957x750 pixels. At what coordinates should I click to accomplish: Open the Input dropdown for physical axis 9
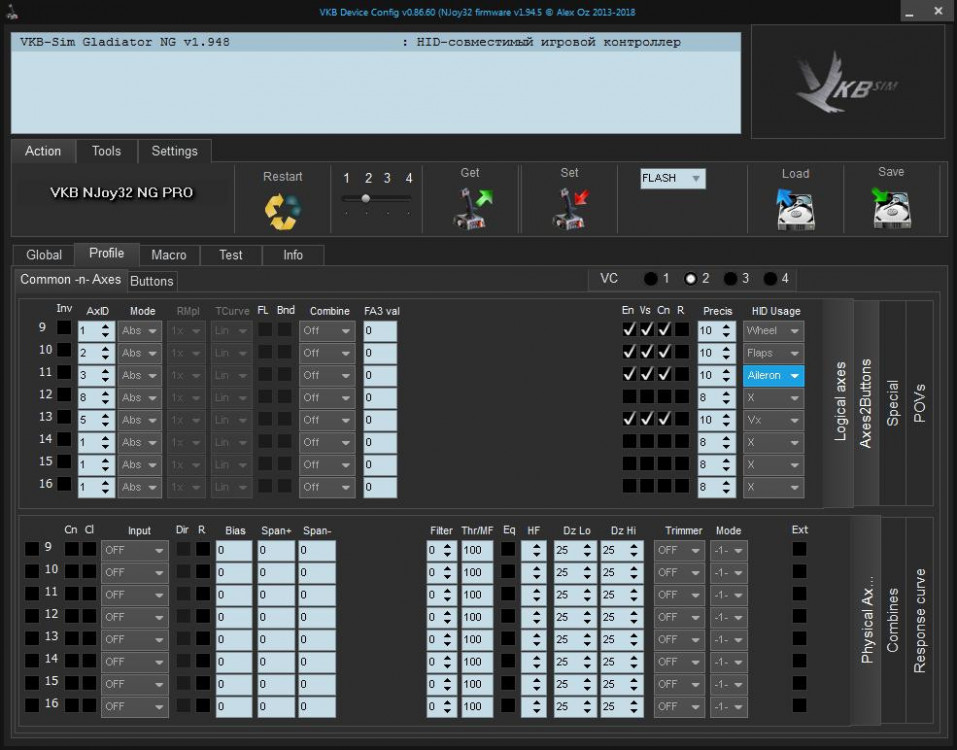[x=134, y=549]
